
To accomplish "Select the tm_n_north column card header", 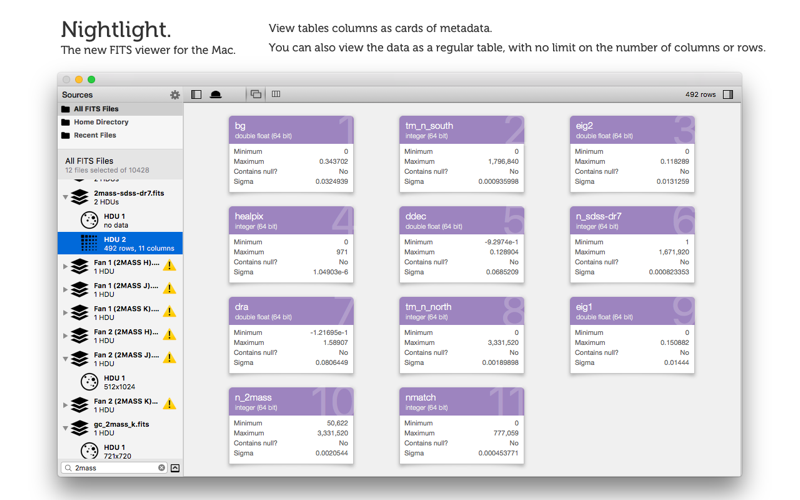I will (462, 311).
